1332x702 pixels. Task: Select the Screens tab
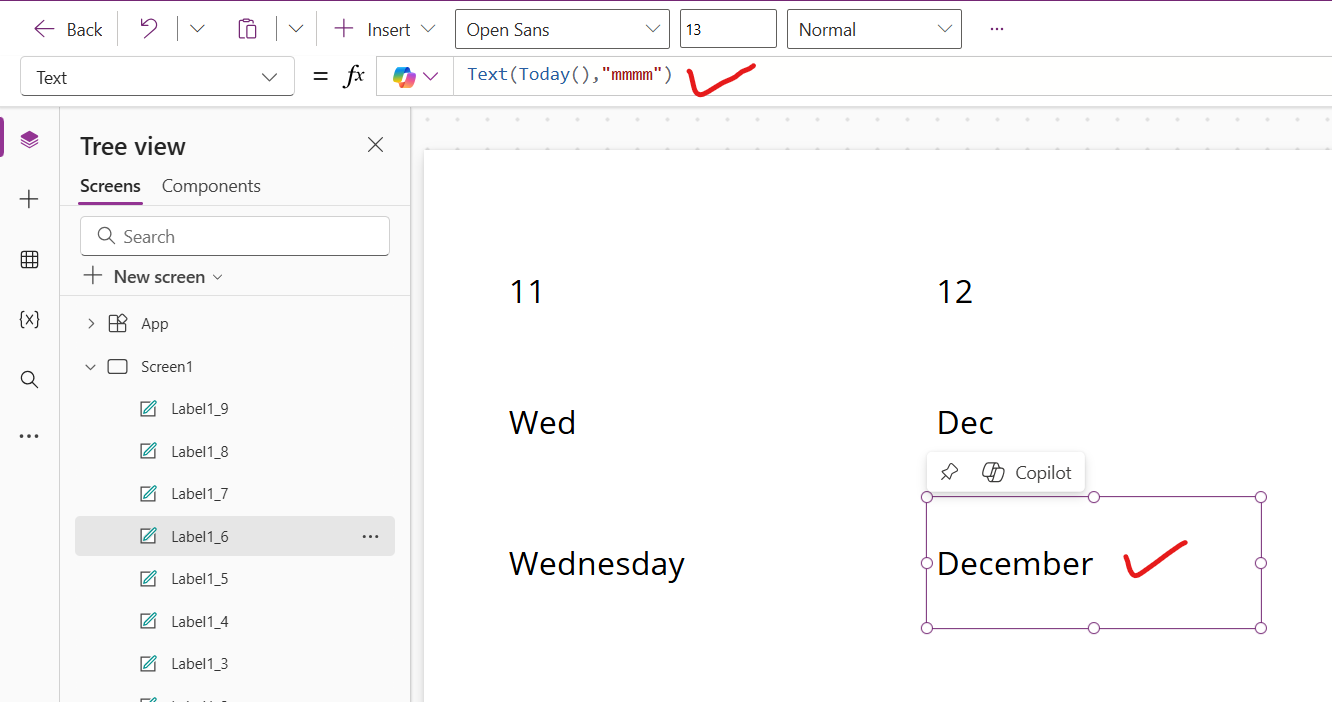click(x=110, y=186)
